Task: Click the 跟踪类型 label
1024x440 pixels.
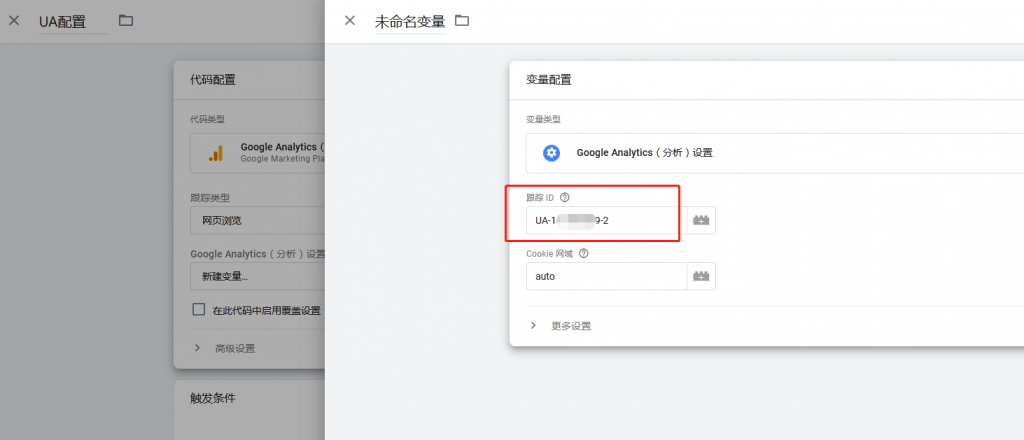Action: click(210, 197)
